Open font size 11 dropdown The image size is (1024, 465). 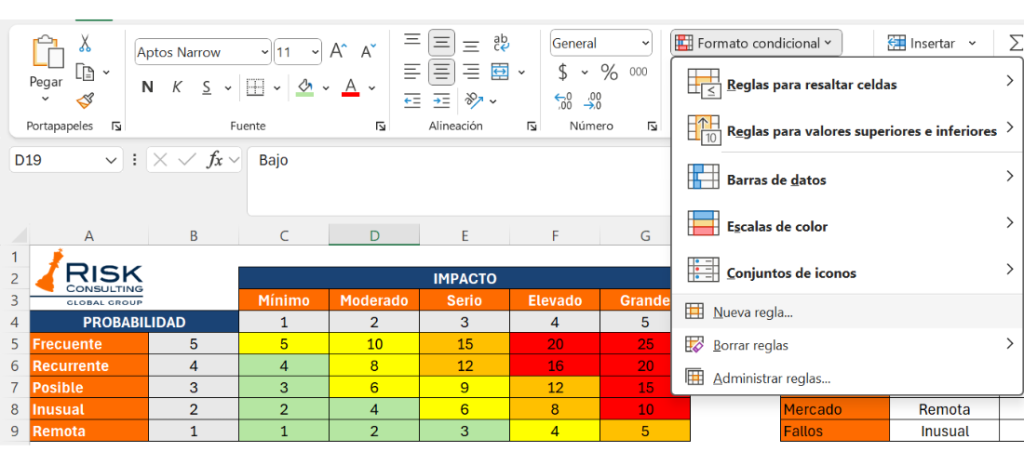[315, 52]
